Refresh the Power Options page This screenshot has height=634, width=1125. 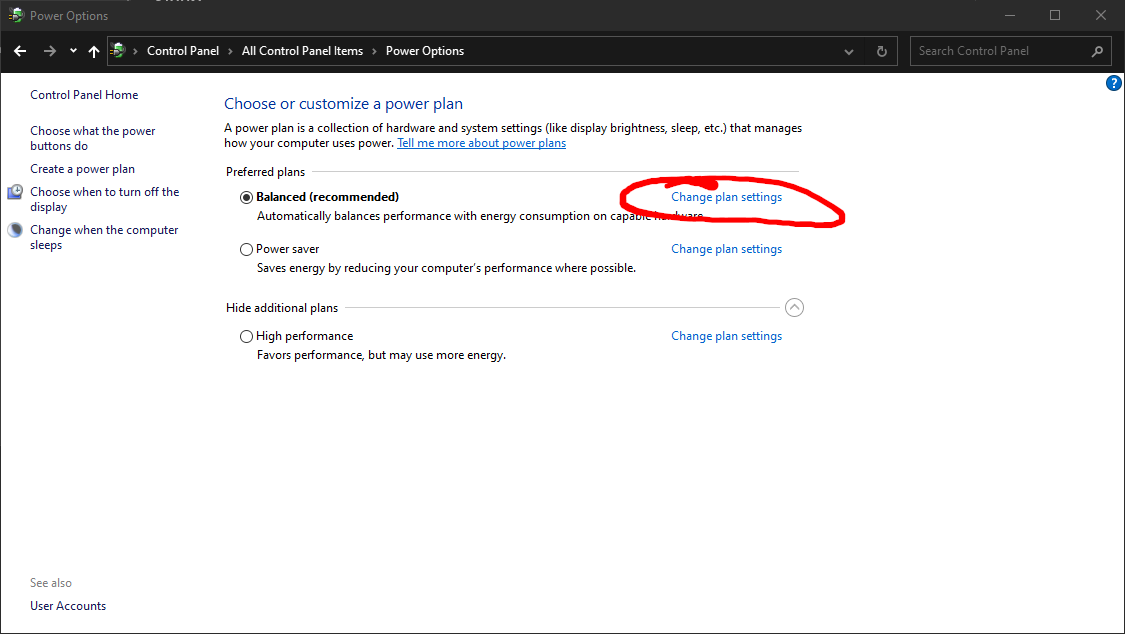tap(881, 51)
